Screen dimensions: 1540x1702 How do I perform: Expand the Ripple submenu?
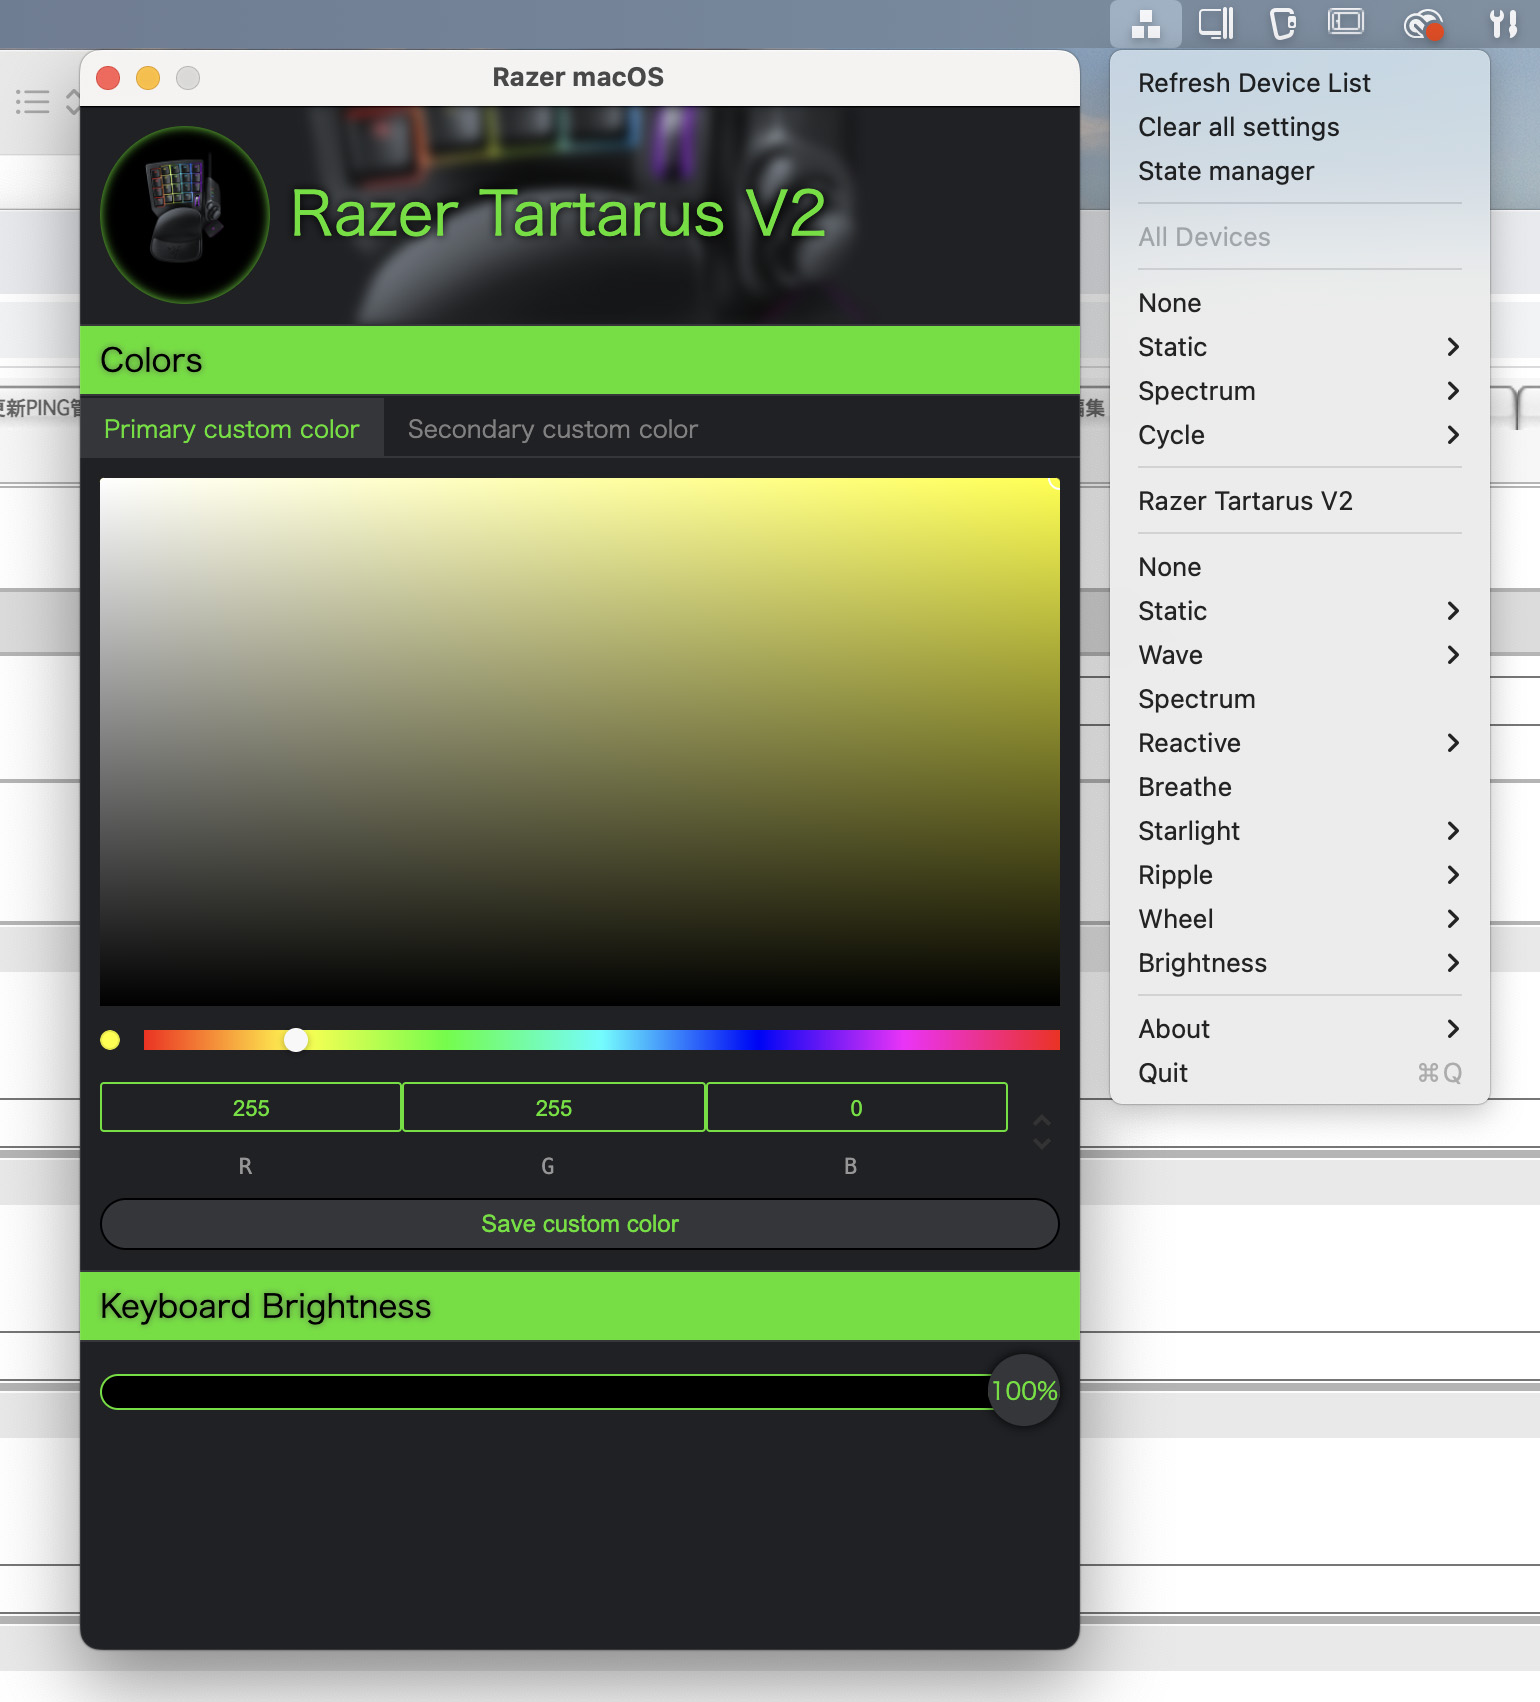click(x=1300, y=875)
